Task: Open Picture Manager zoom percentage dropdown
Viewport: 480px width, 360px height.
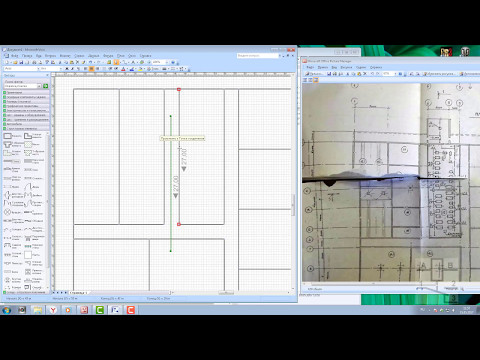Action: coord(395,74)
